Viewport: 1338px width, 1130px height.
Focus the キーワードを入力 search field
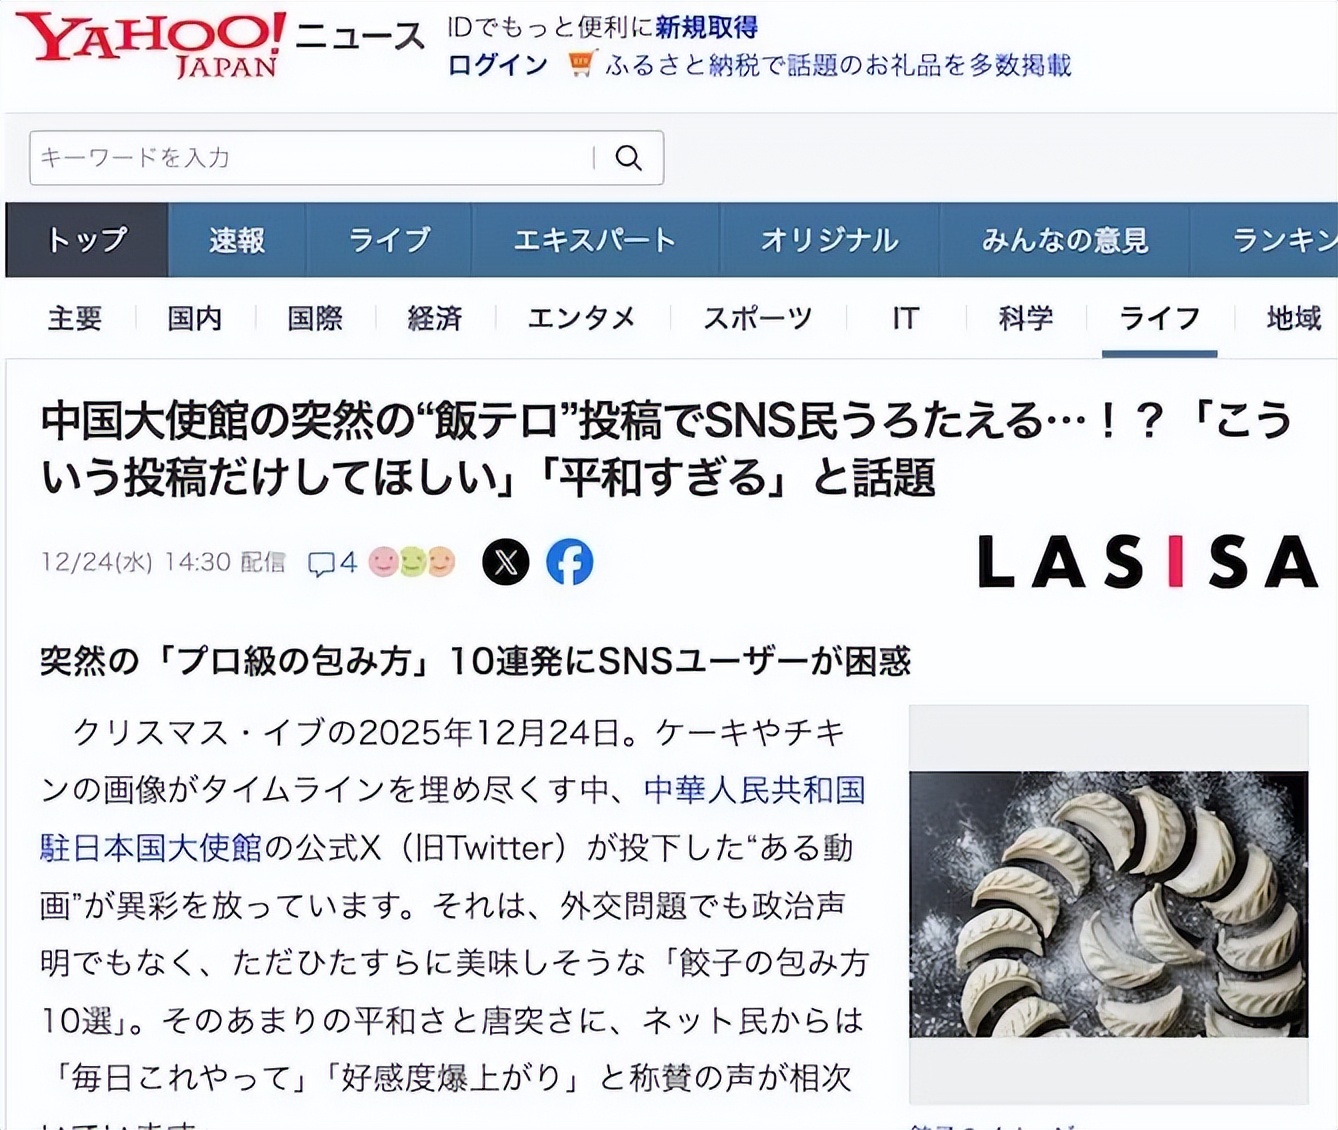312,158
